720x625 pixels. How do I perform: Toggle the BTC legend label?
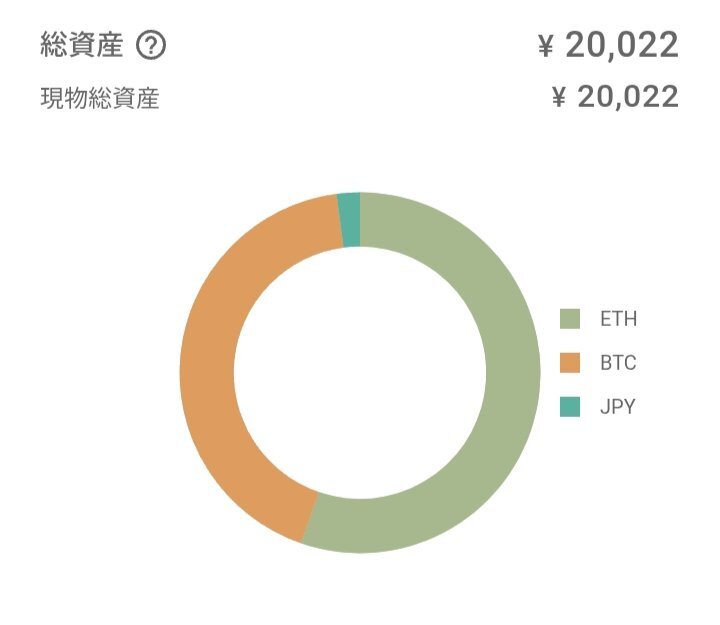click(618, 363)
